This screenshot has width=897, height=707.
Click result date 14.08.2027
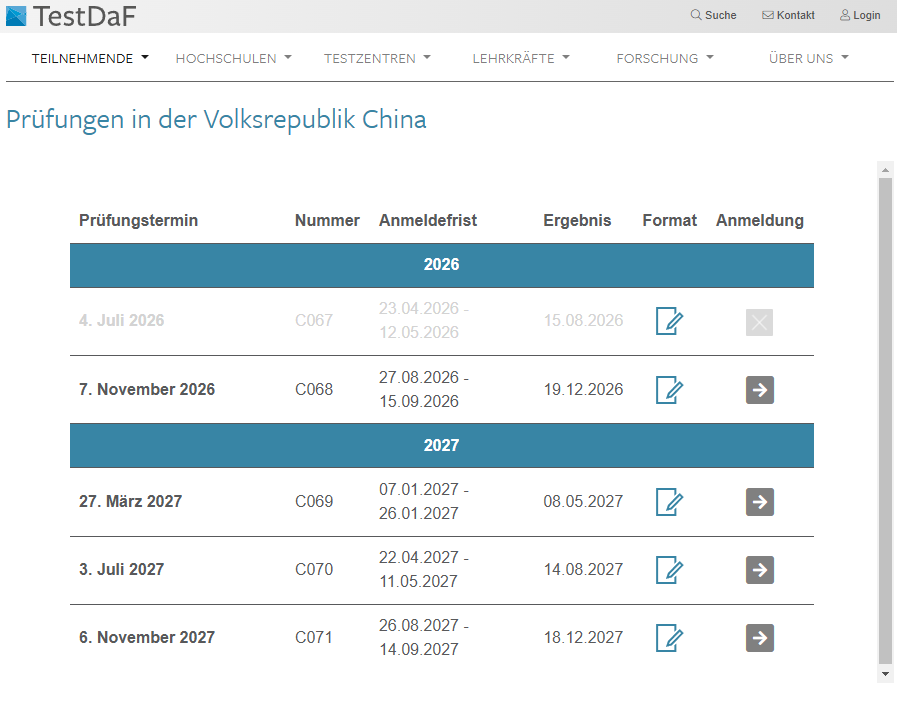[x=583, y=569]
